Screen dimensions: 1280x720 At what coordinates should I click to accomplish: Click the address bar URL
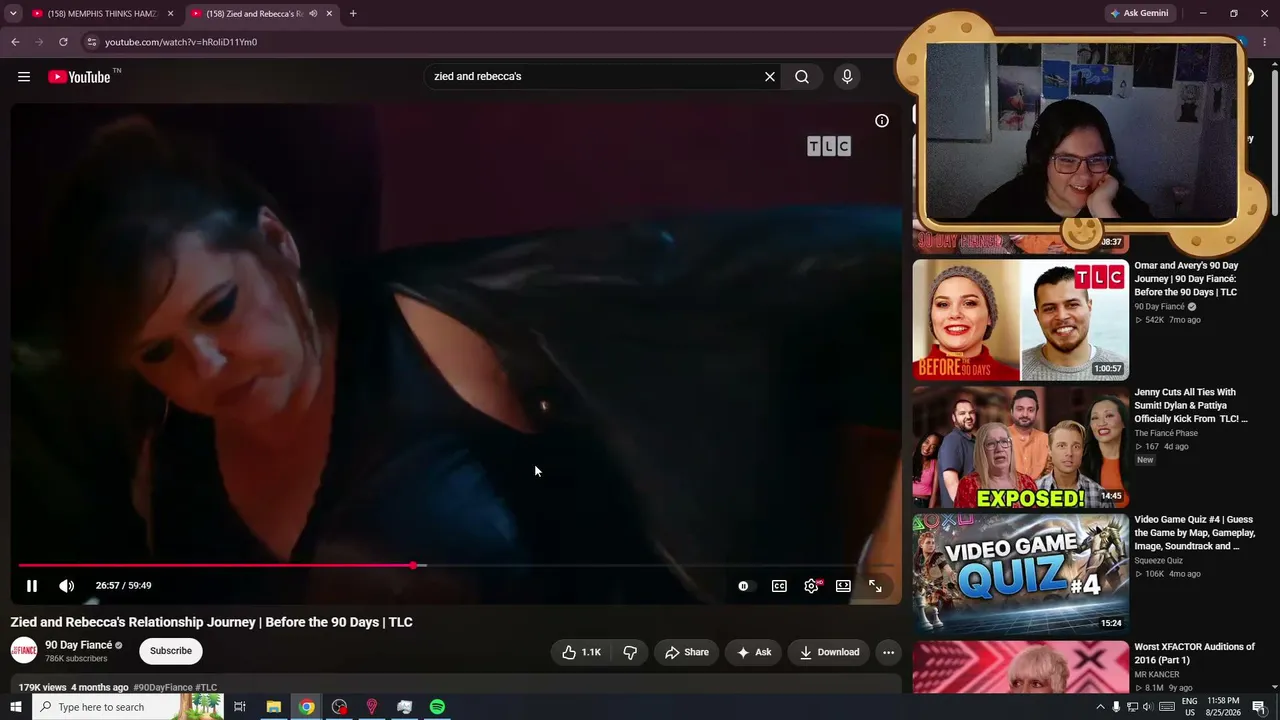pos(181,42)
